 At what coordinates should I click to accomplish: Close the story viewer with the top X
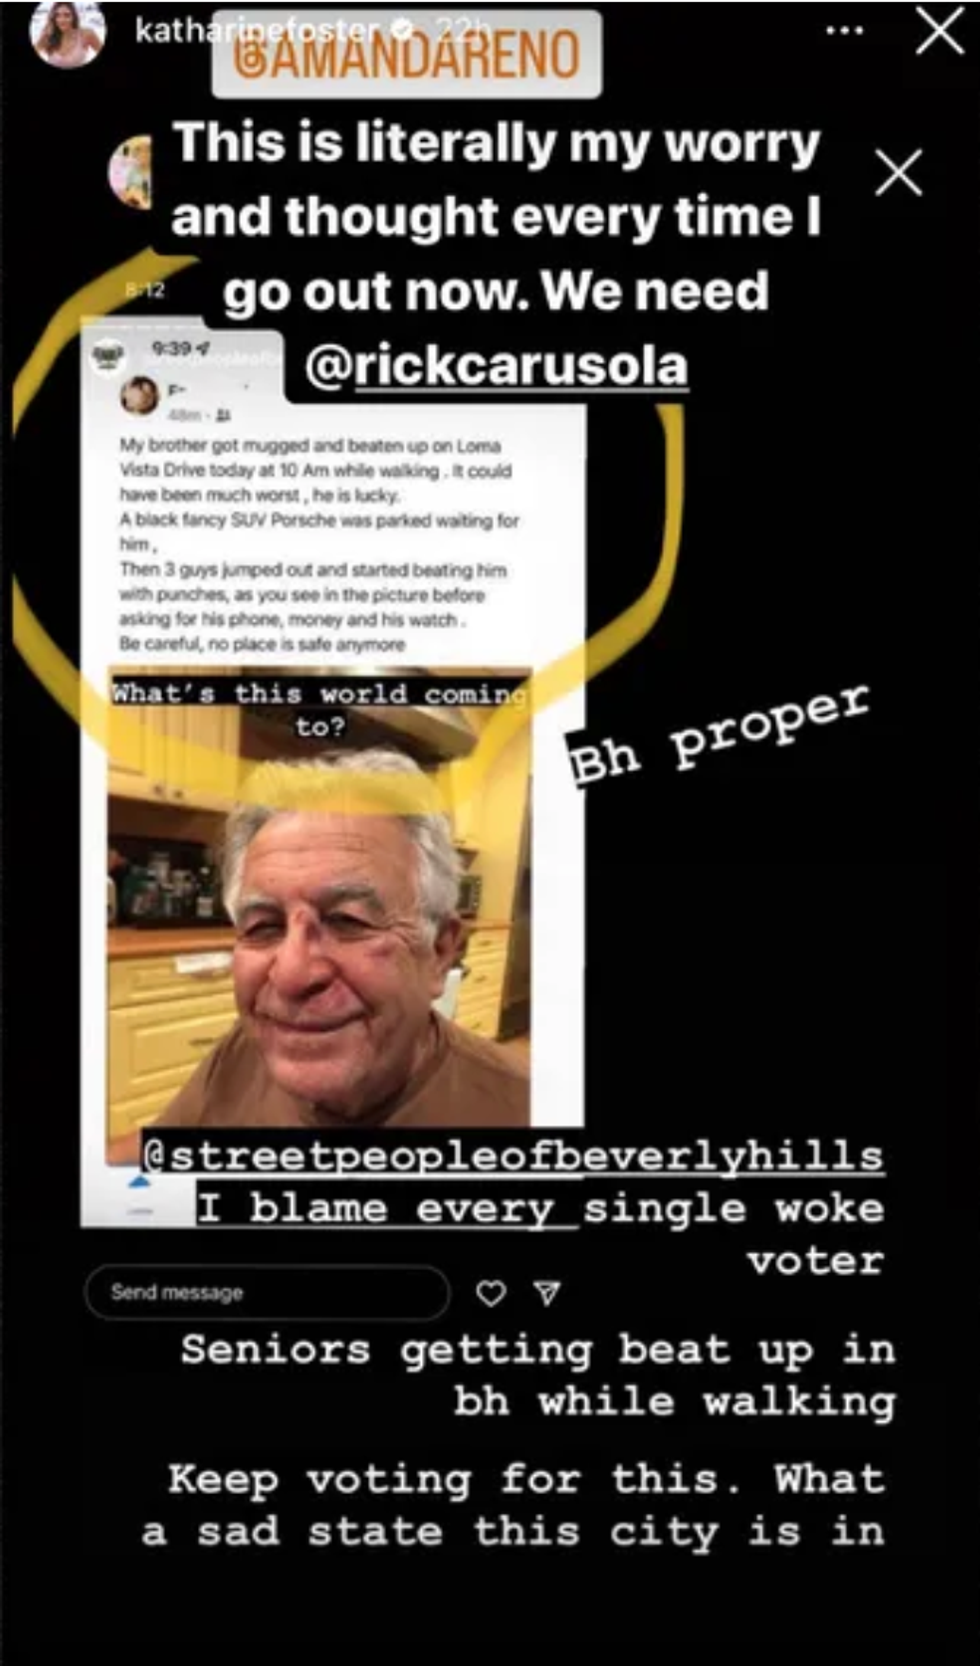(x=940, y=31)
